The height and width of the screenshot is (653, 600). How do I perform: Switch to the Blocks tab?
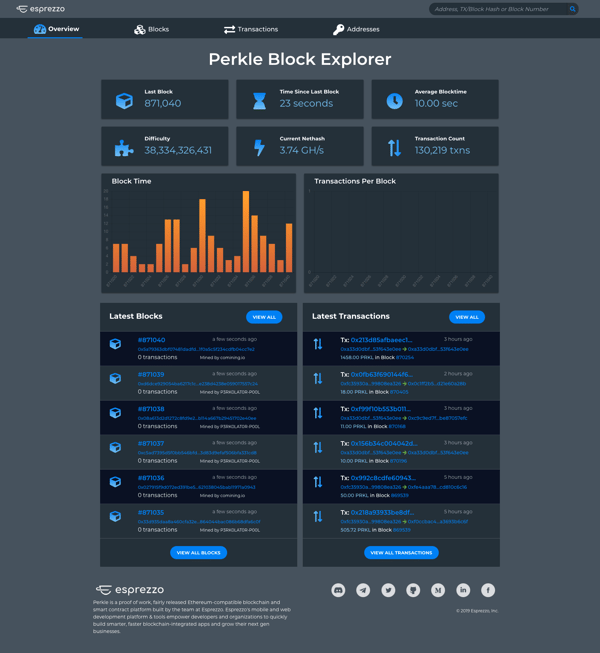tap(152, 29)
